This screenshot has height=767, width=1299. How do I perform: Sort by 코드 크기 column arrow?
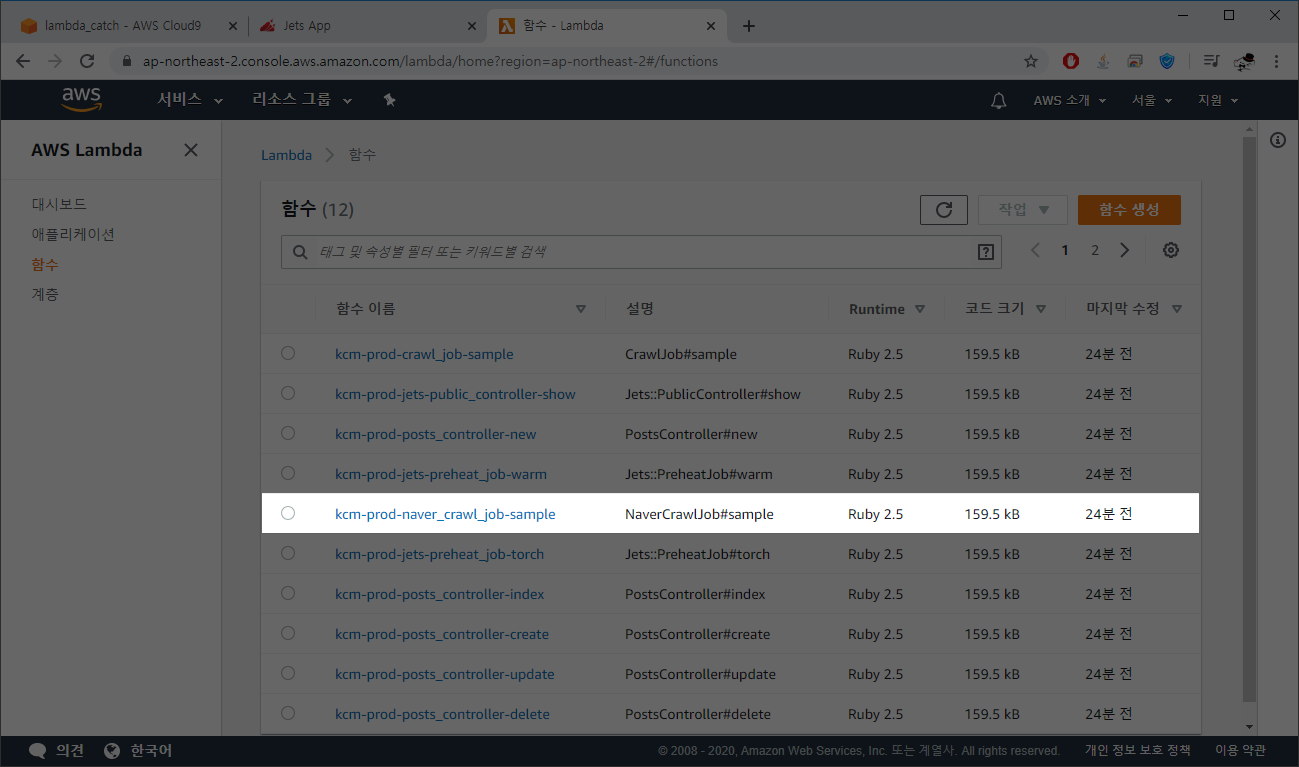tap(1041, 309)
